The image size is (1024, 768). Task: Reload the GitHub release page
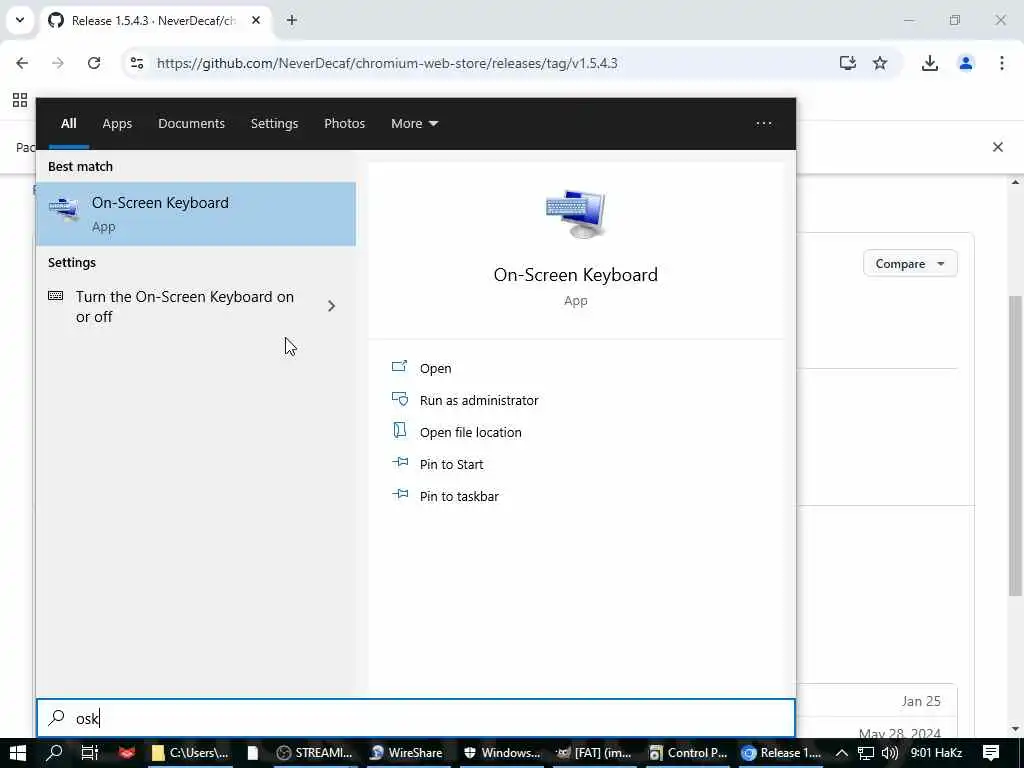(94, 63)
